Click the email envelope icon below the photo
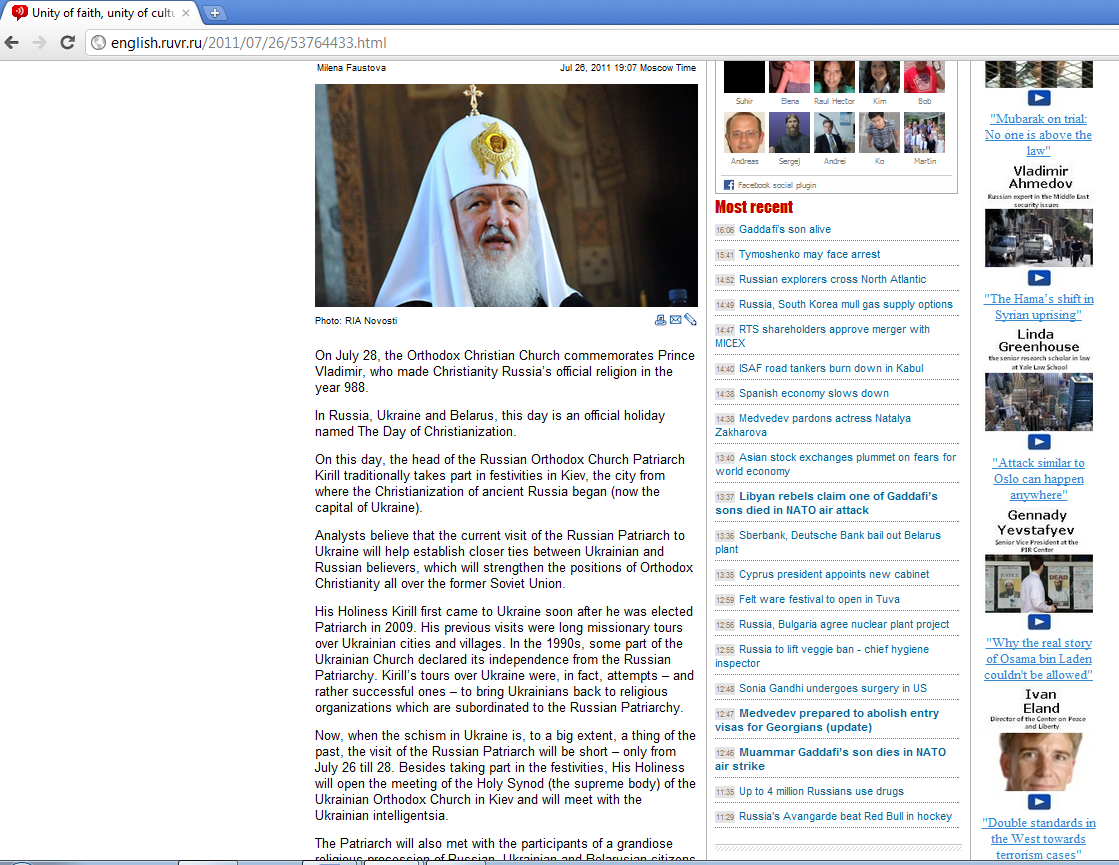Viewport: 1119px width, 865px height. pyautogui.click(x=675, y=320)
